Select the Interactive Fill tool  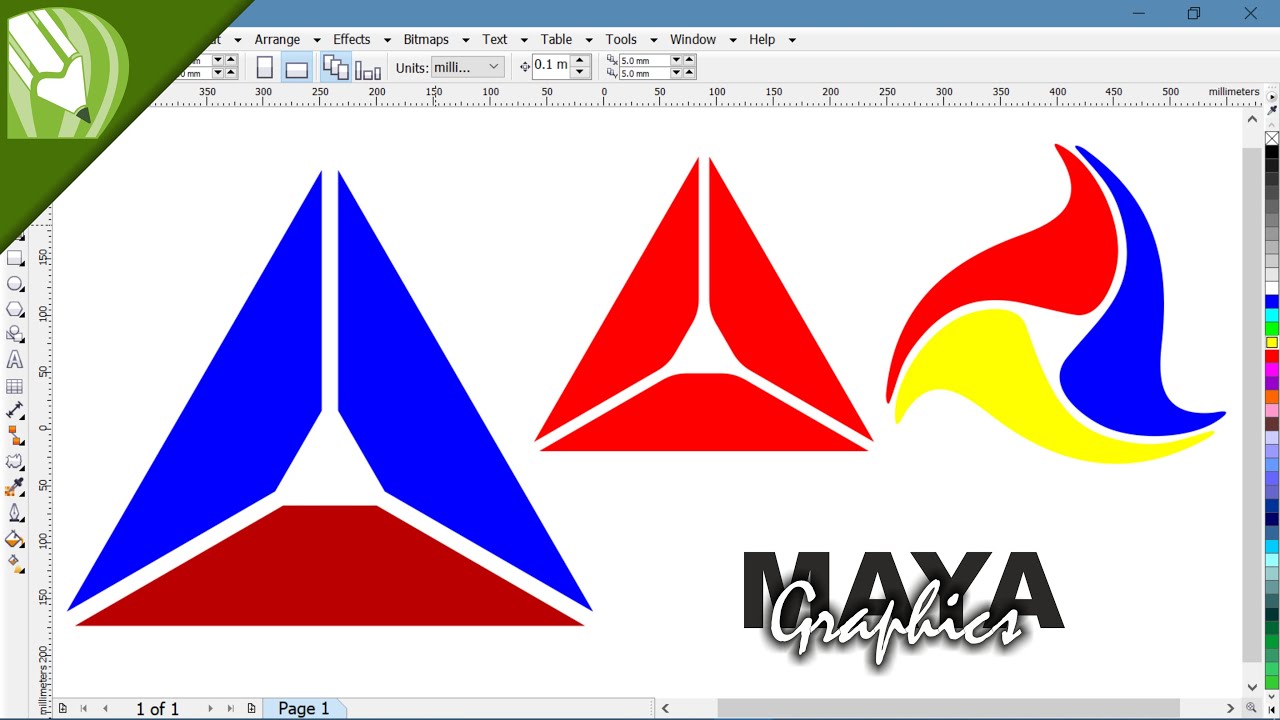(x=15, y=564)
